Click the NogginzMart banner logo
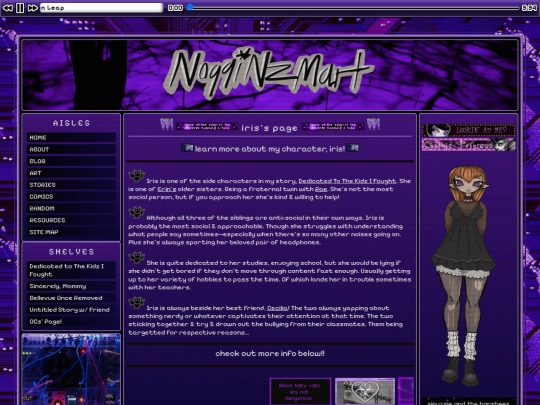This screenshot has width=540, height=405. coord(268,73)
